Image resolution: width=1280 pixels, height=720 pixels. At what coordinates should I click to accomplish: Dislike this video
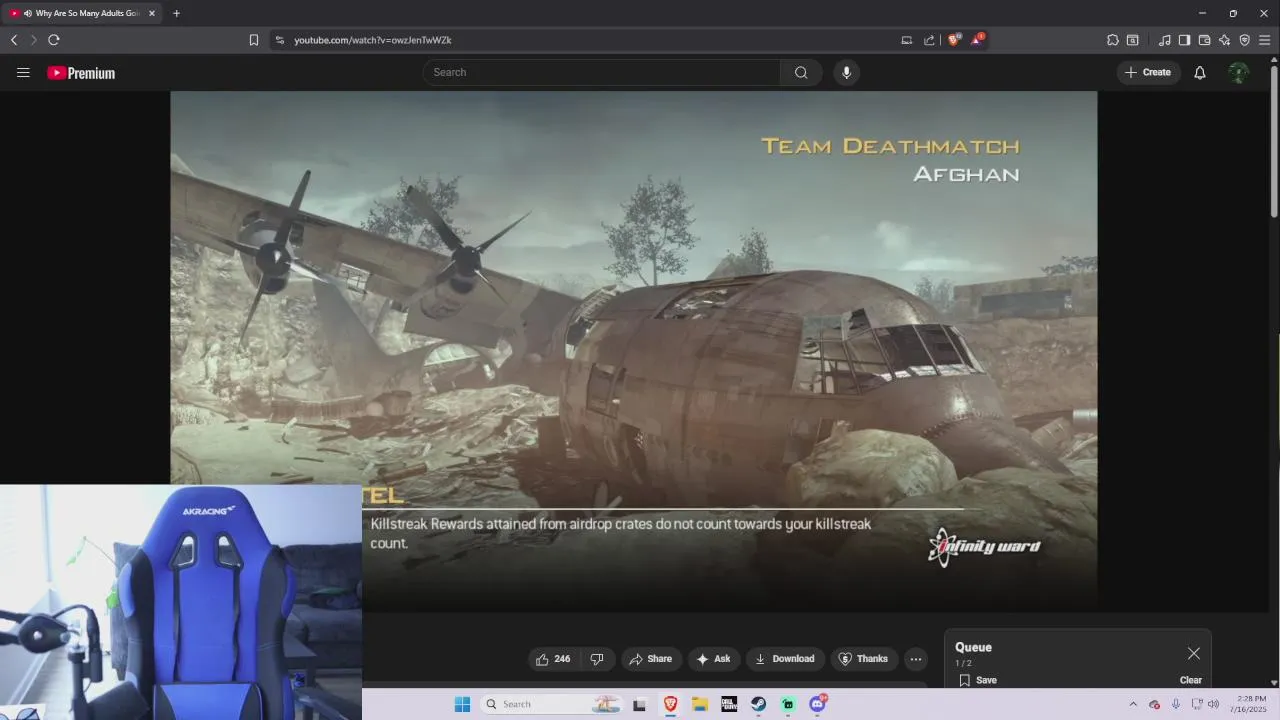click(597, 659)
